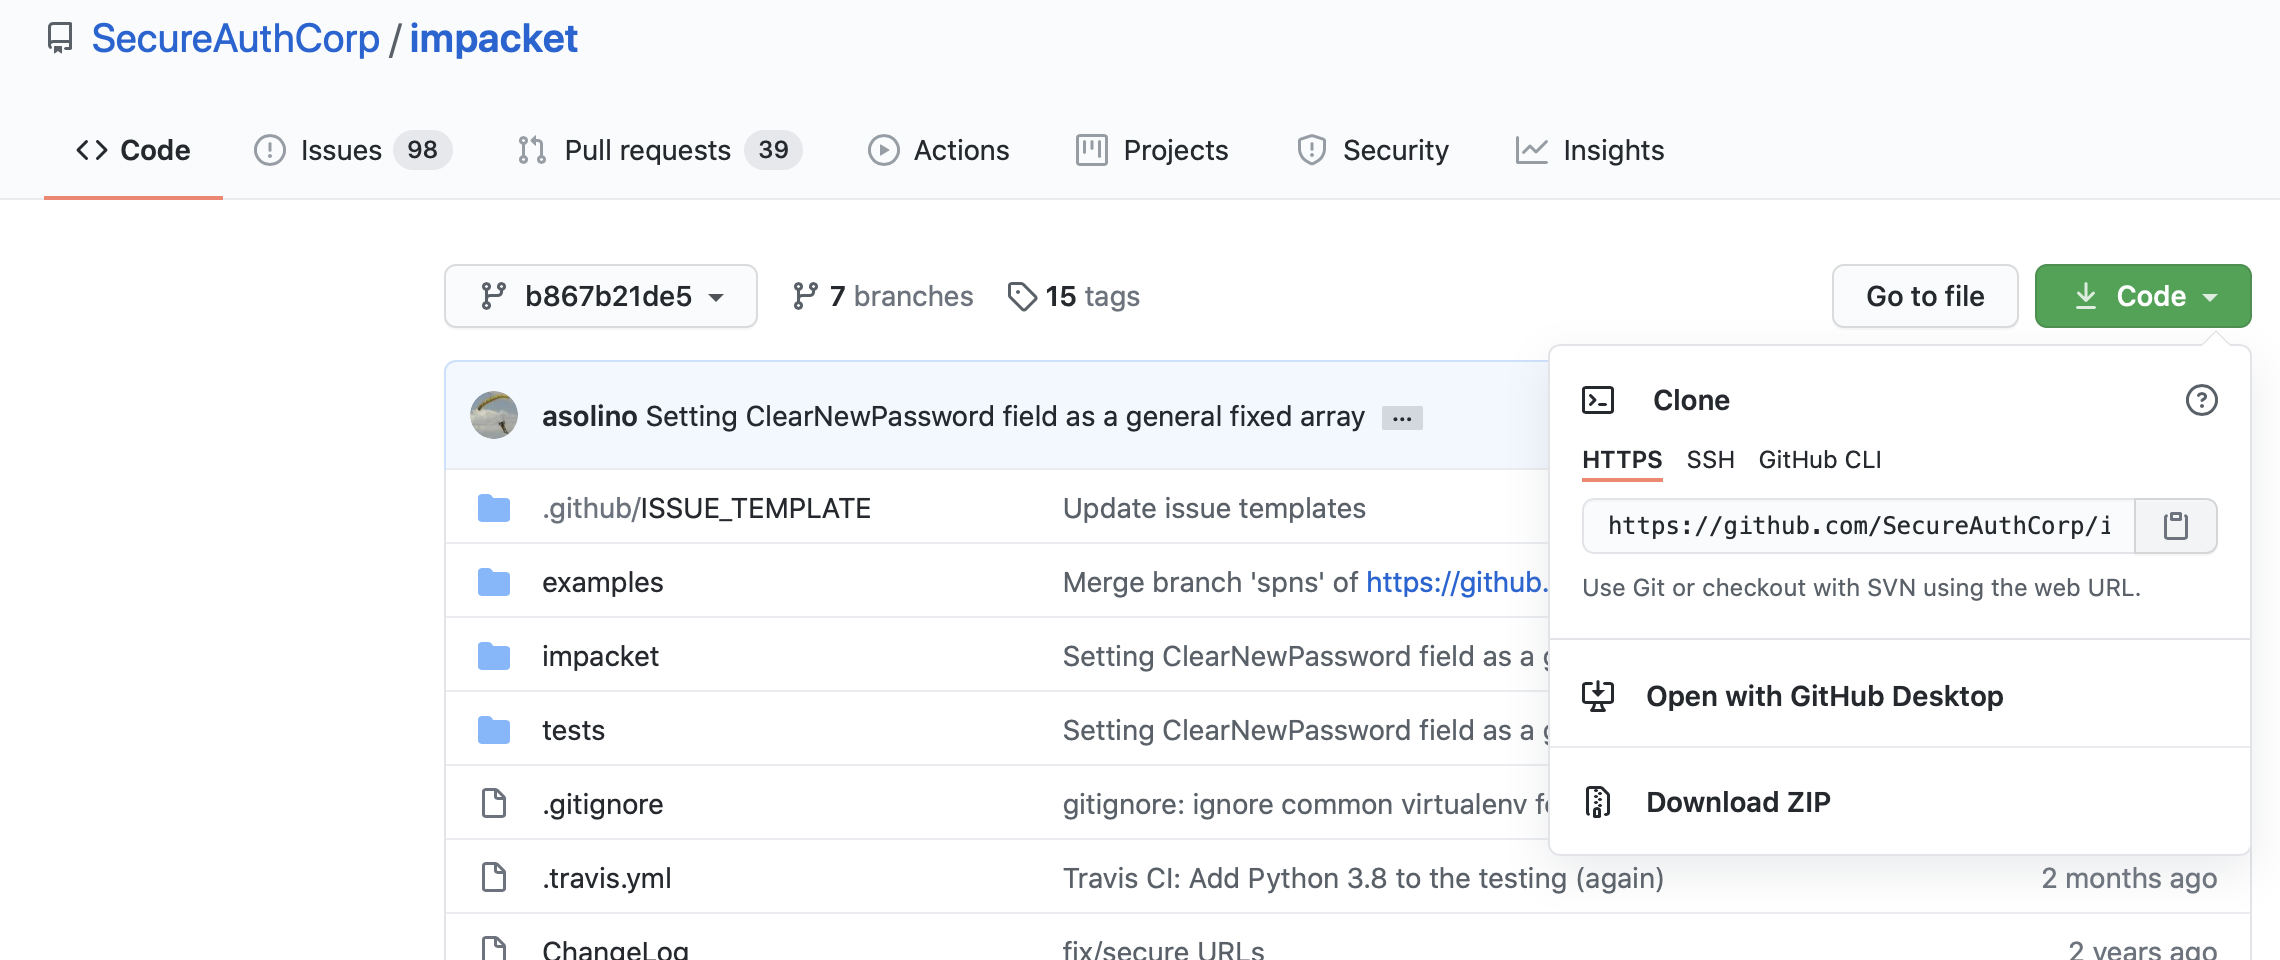Screen dimensions: 2280x960
Task: Open the tests folder
Action: [x=573, y=730]
